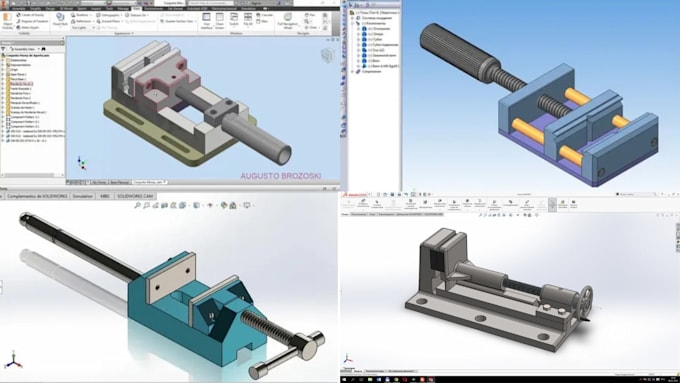Click Clean Screen in Inventor ribbon
Screen dimensions: 680x383
click(220, 20)
